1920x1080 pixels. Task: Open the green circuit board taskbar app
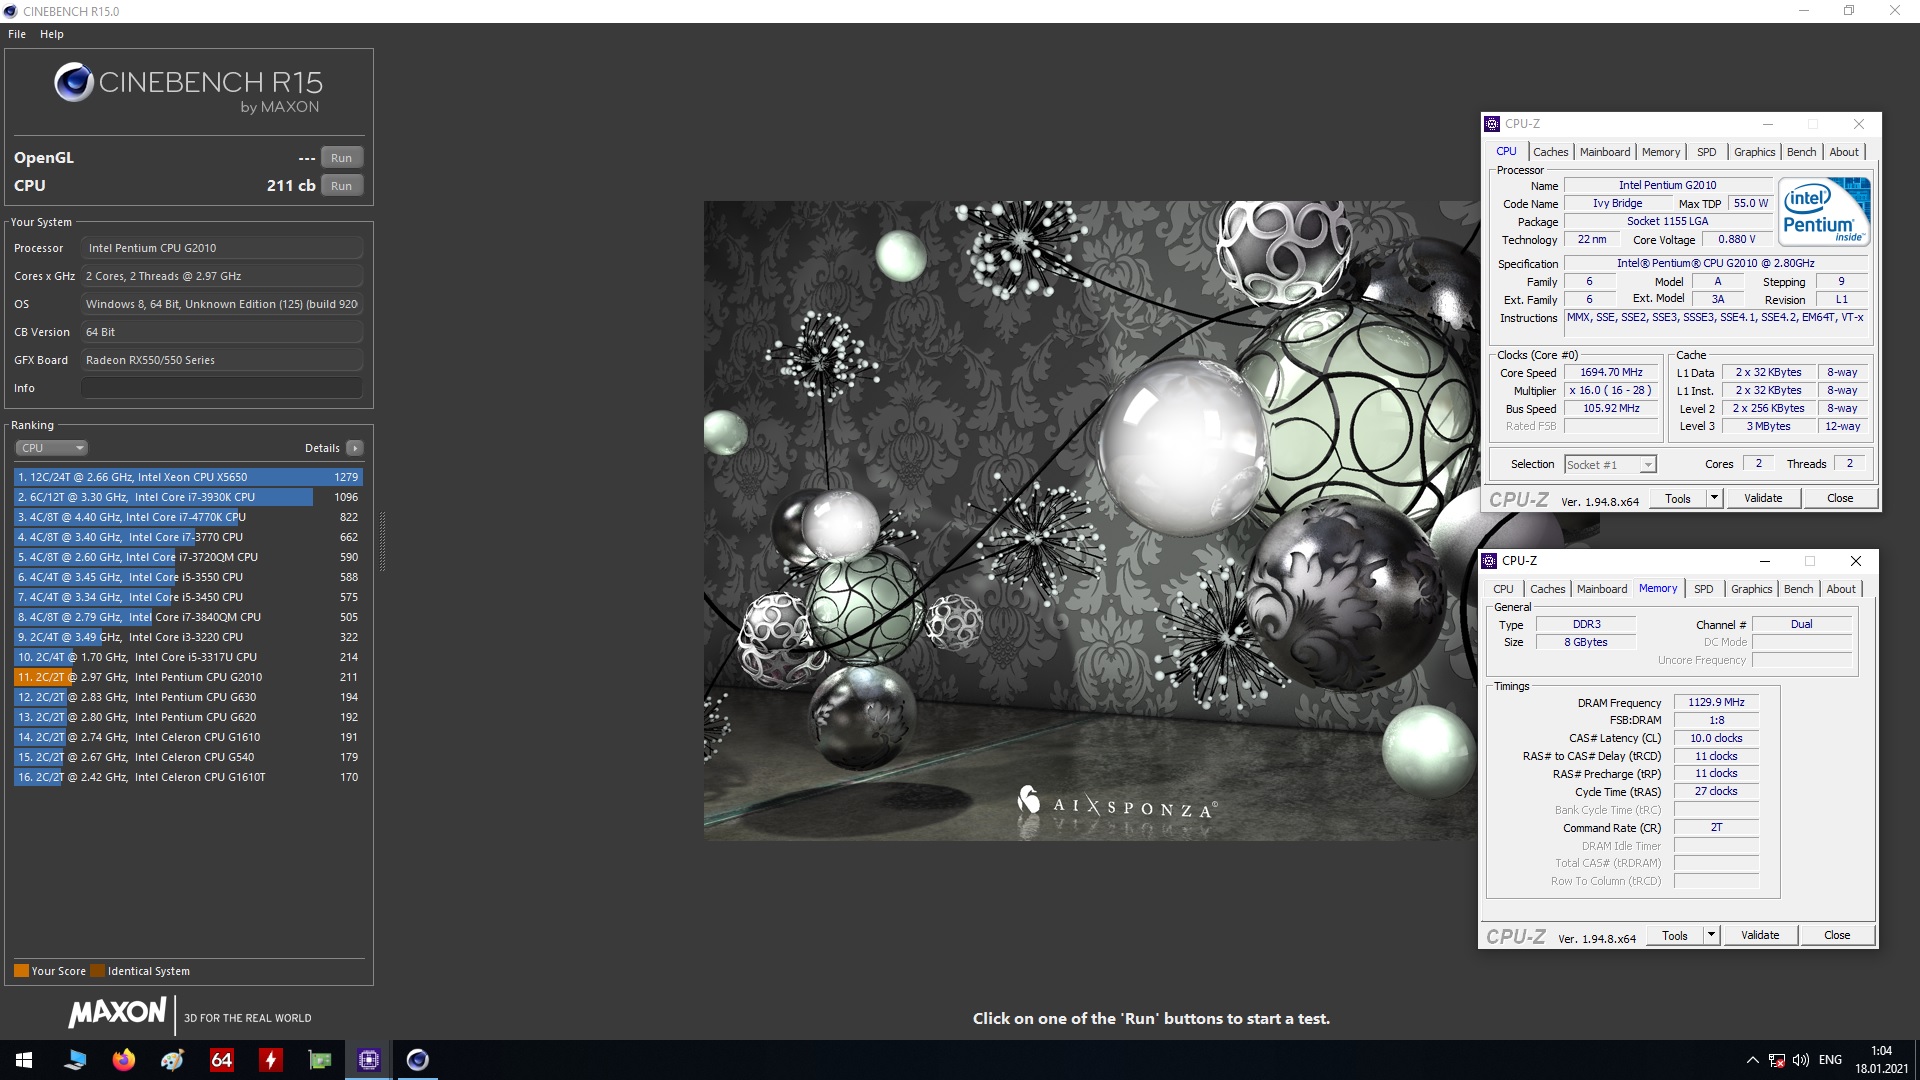(319, 1060)
